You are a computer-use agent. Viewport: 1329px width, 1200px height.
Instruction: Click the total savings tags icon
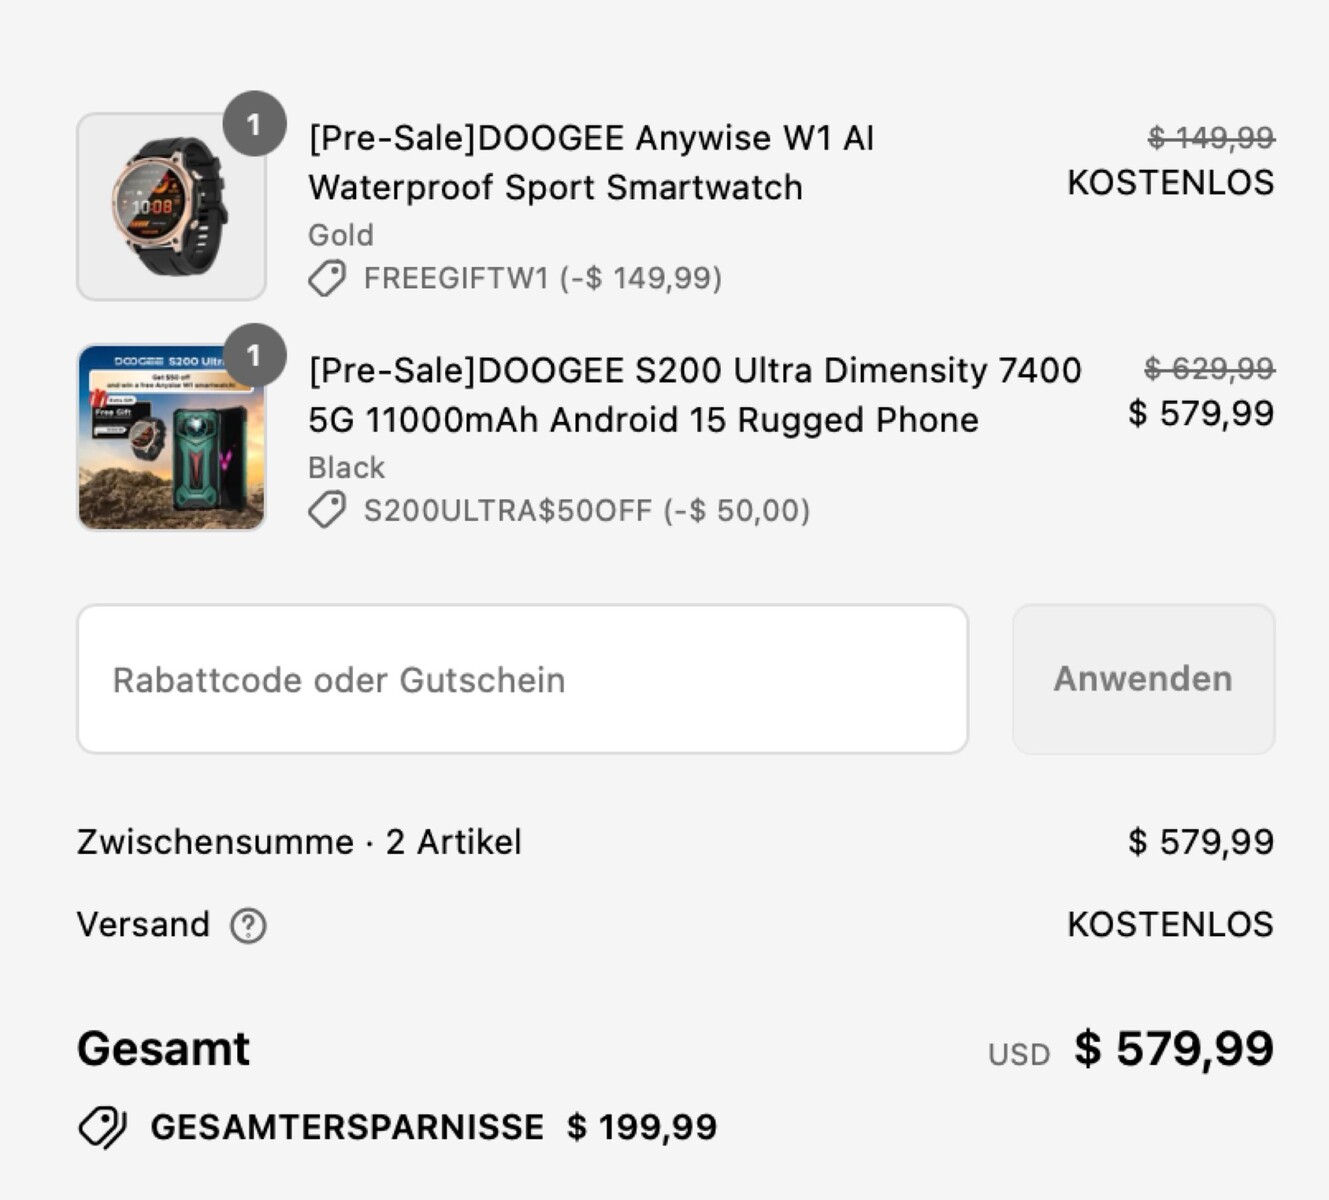[102, 1128]
